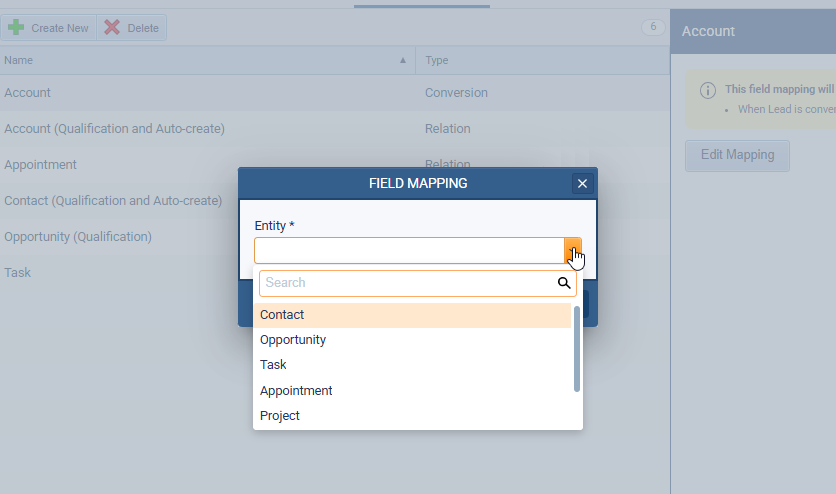The image size is (836, 494).
Task: Click the Entity combo box field
Action: pos(409,250)
